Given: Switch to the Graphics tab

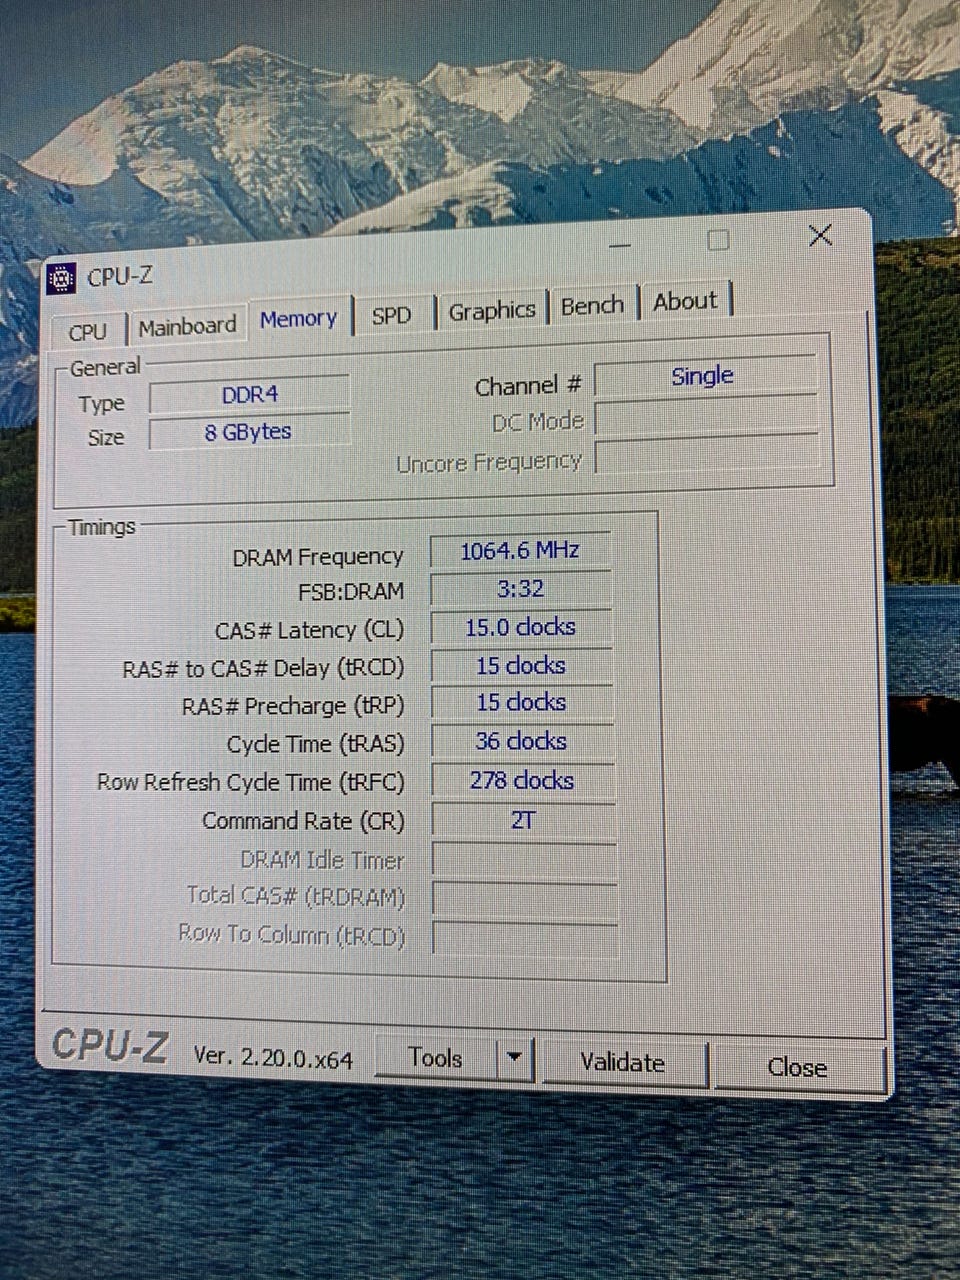Looking at the screenshot, I should pyautogui.click(x=492, y=311).
